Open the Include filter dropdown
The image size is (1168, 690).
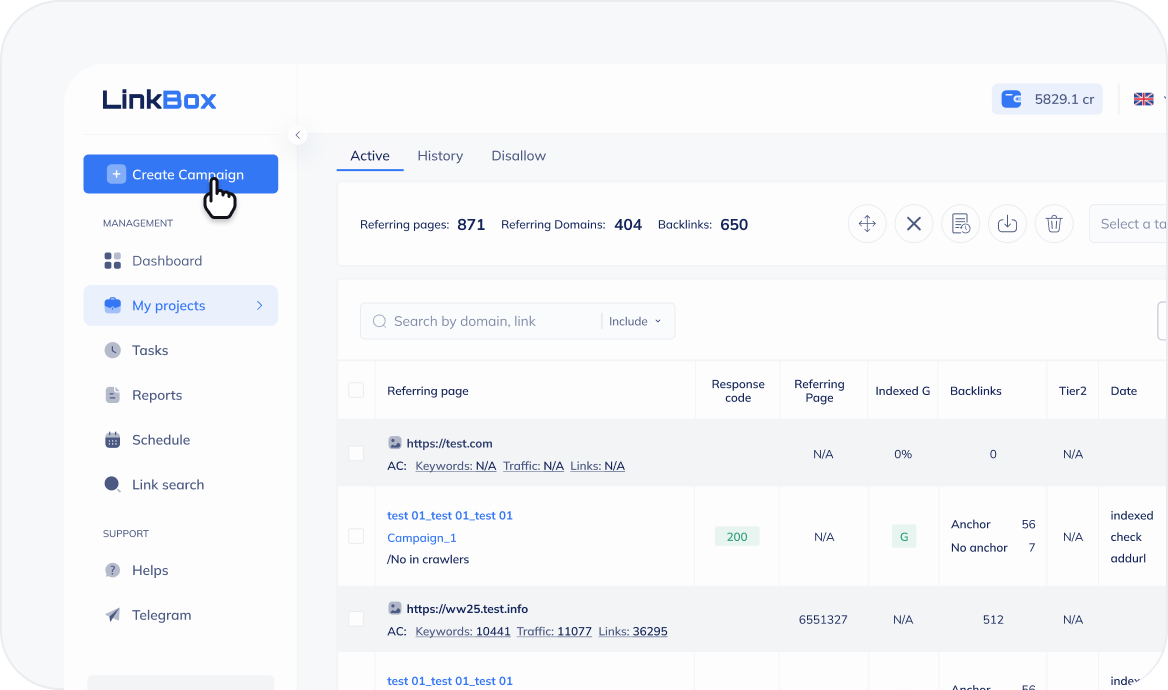click(635, 321)
